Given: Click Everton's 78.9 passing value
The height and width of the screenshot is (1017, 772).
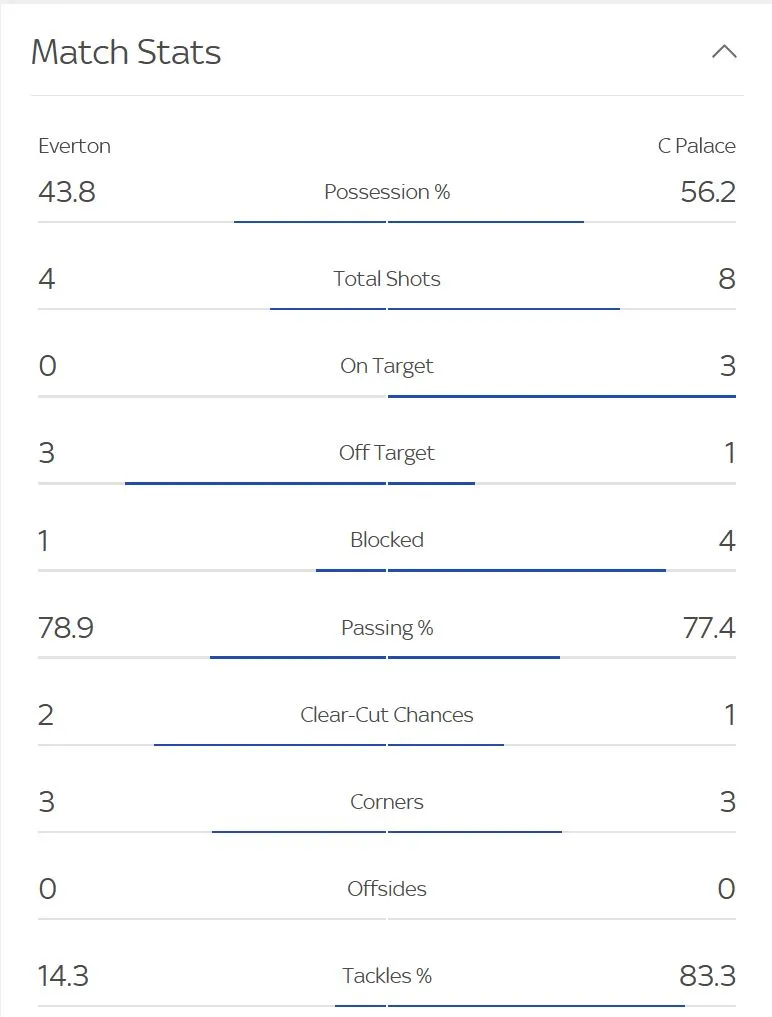Looking at the screenshot, I should (x=66, y=628).
